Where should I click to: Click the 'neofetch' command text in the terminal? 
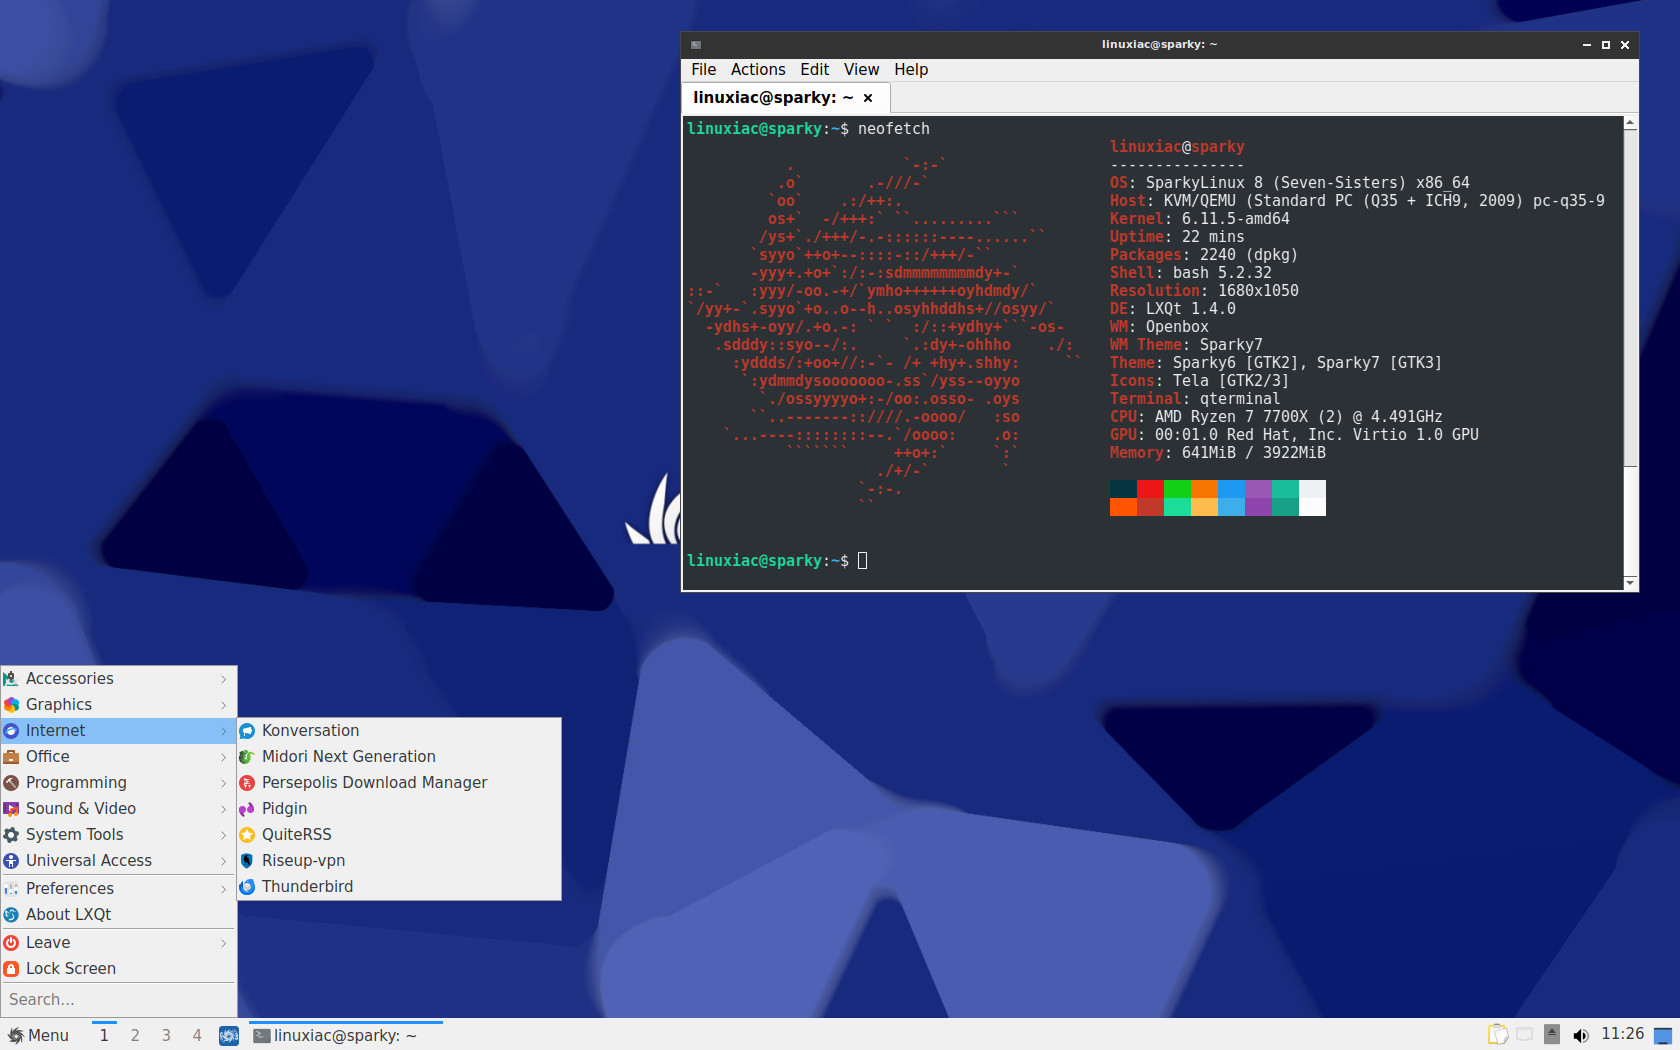[x=894, y=129]
